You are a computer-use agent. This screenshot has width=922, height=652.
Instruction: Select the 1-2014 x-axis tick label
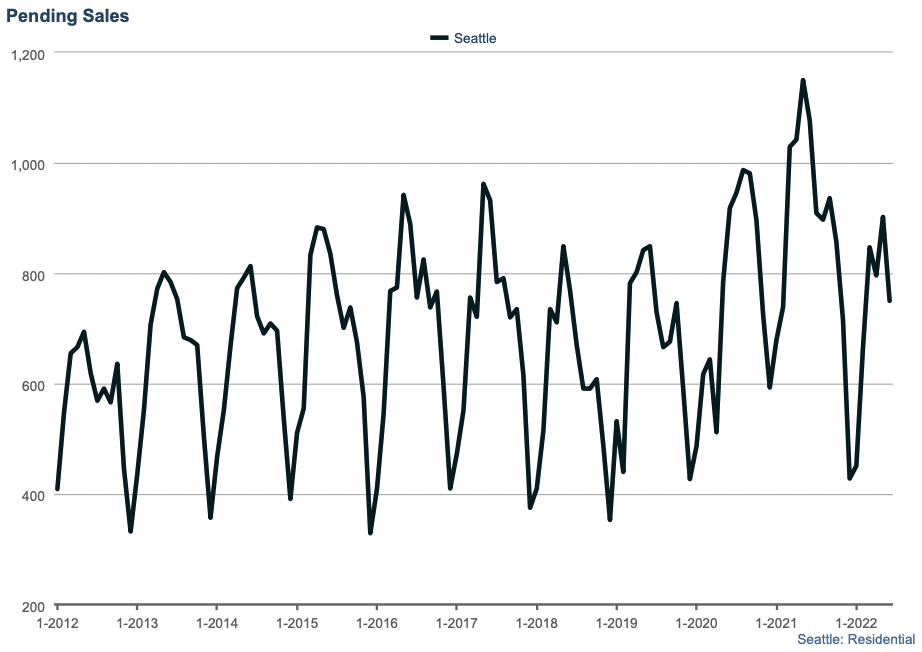[217, 622]
